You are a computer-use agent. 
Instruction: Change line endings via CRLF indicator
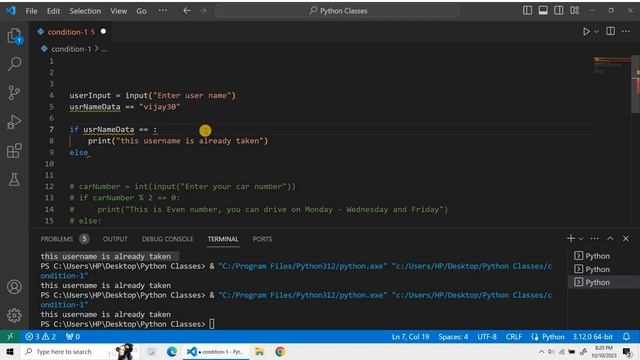[x=514, y=337]
